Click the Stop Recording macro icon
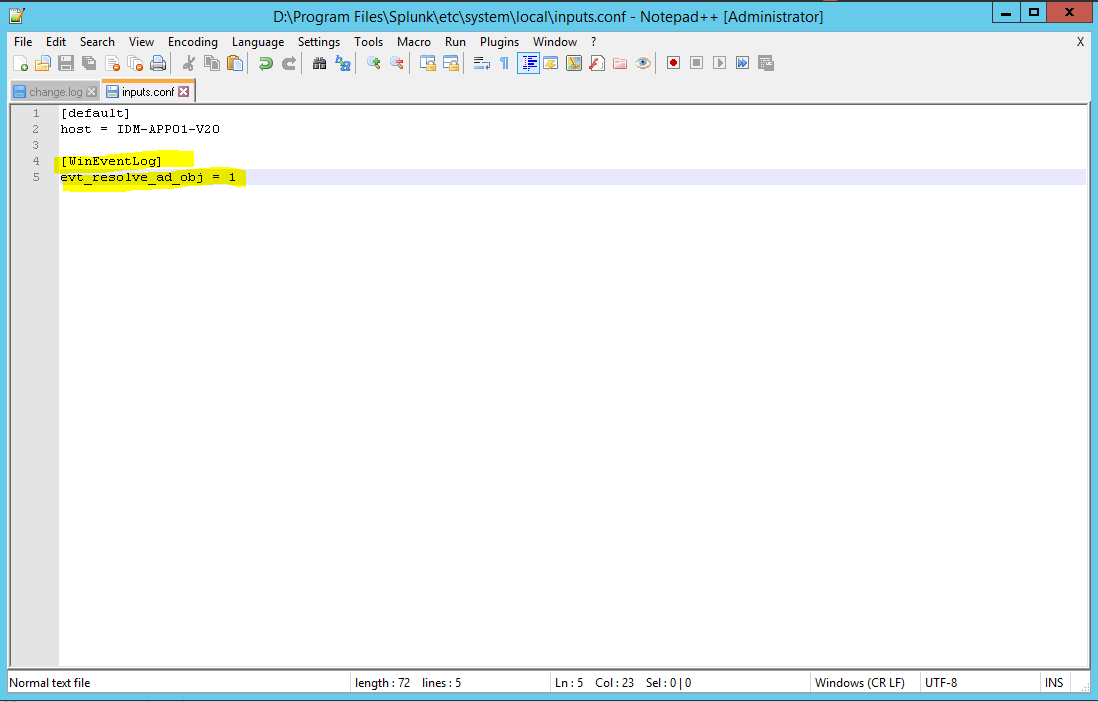Viewport: 1098px width, 702px height. click(x=697, y=63)
